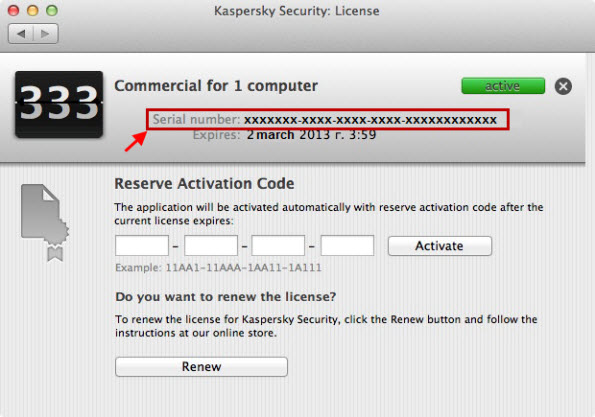Click the Activate button
This screenshot has height=417, width=595.
point(440,246)
